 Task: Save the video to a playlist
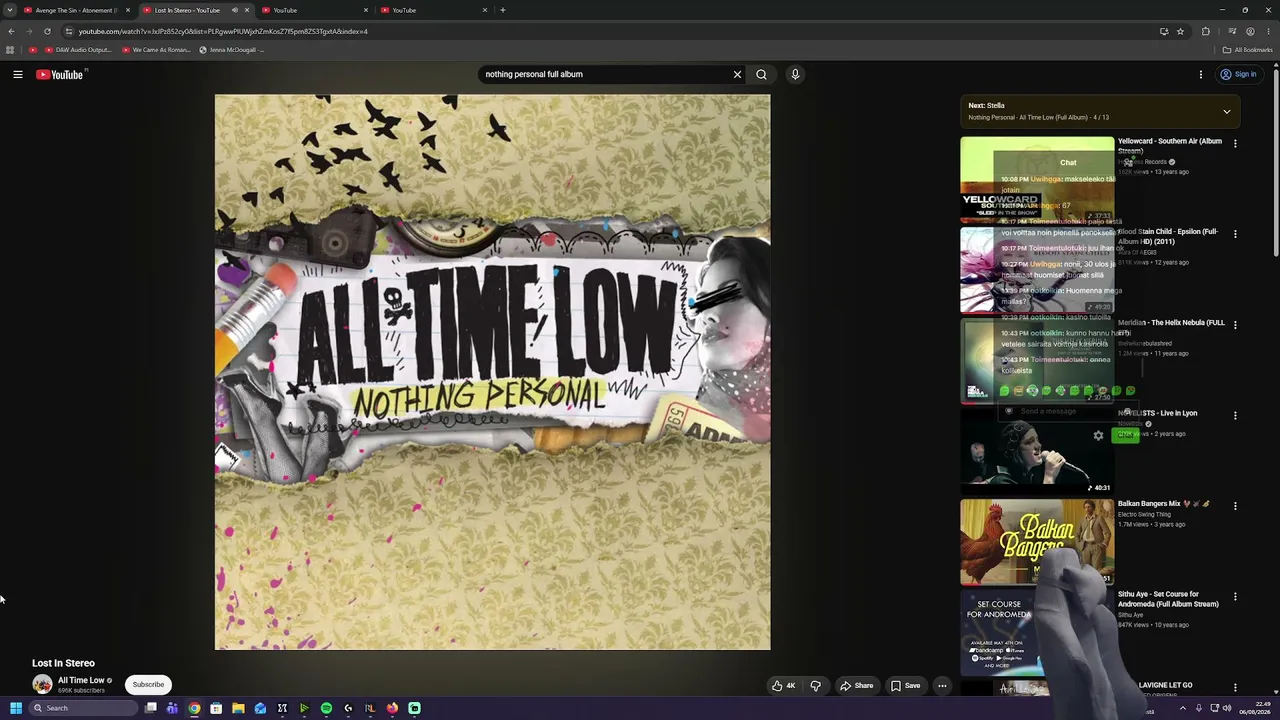(x=906, y=685)
